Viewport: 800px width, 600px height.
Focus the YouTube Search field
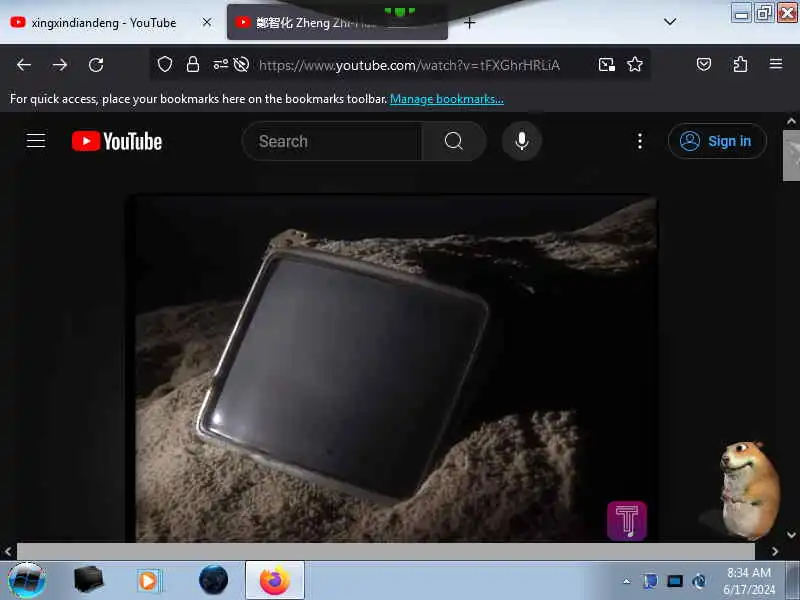pos(332,141)
